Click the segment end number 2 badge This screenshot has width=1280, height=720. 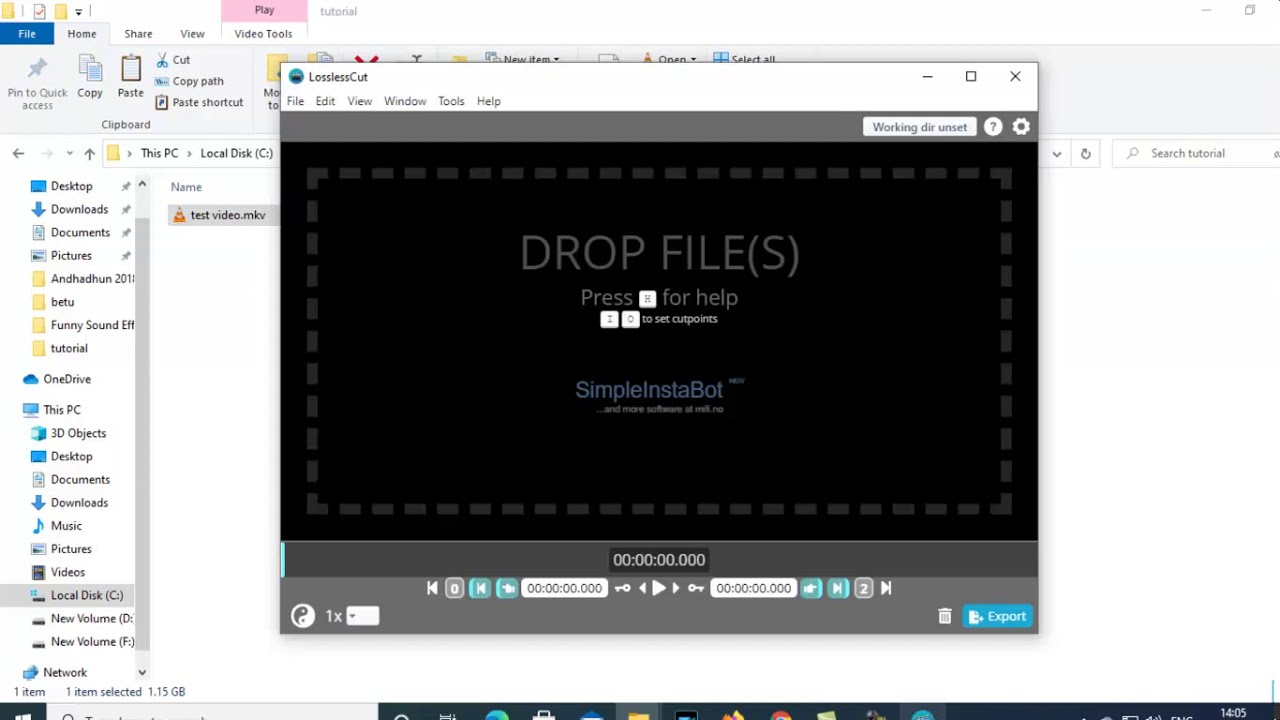pos(864,588)
